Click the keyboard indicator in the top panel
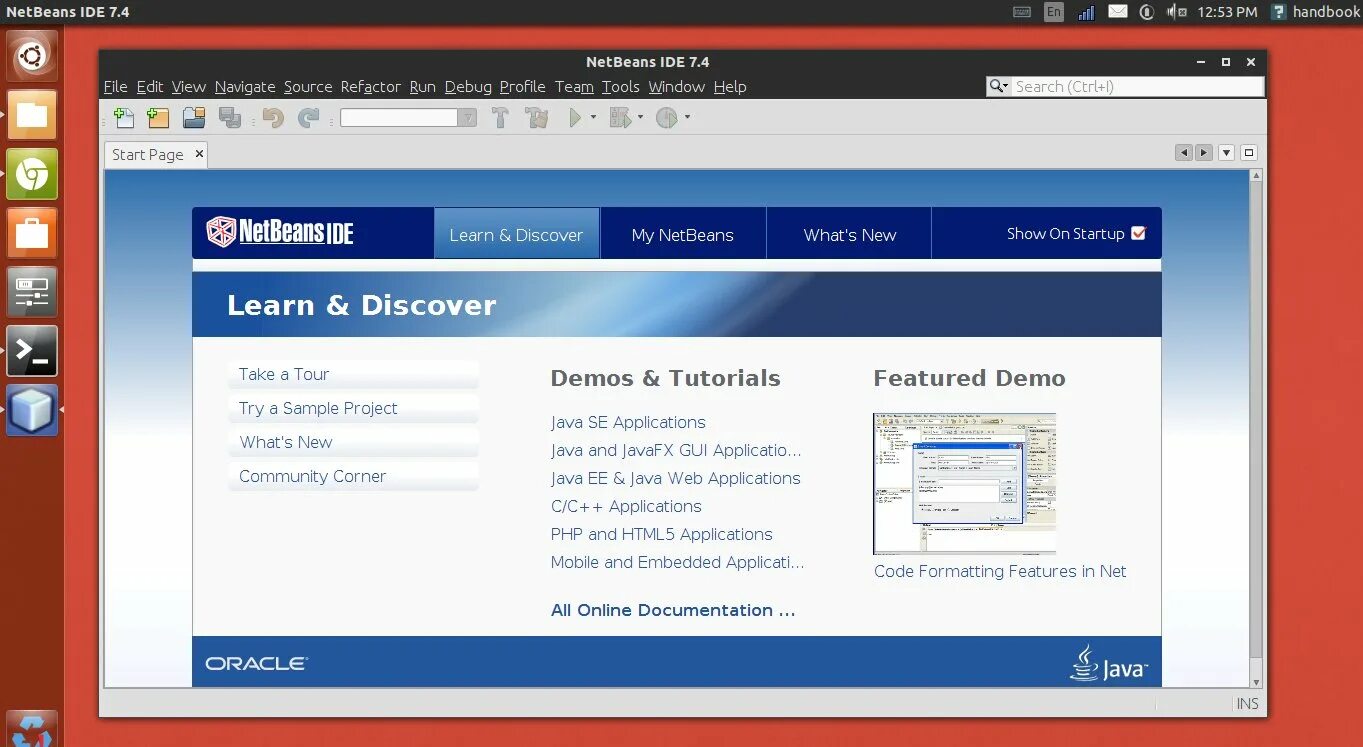This screenshot has width=1363, height=747. coord(1023,12)
